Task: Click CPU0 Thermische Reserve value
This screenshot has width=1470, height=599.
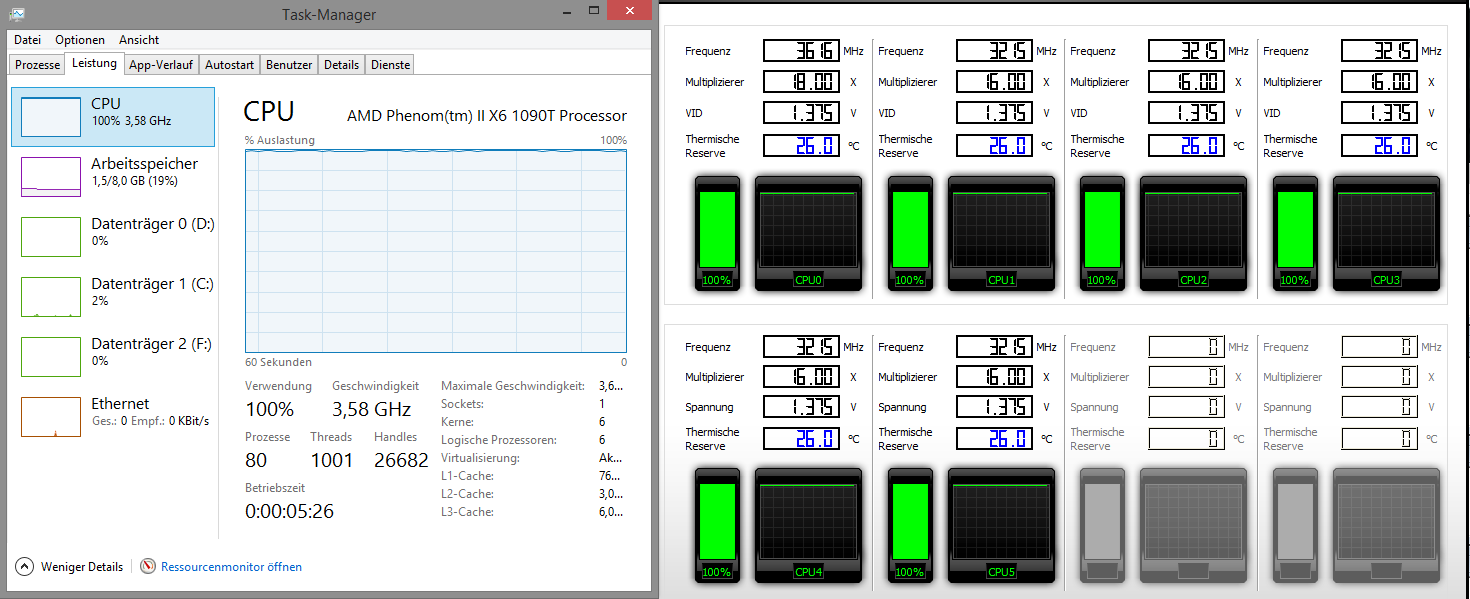Action: (x=801, y=145)
